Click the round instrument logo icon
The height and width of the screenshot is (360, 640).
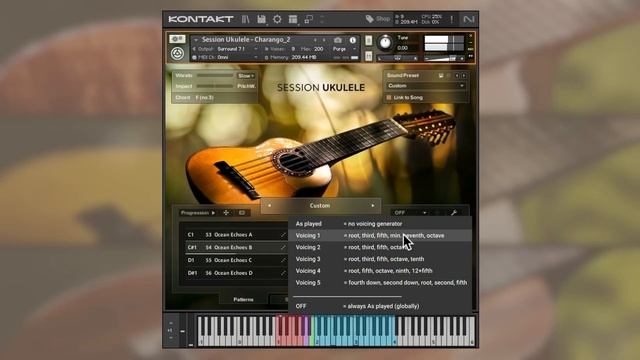tap(177, 53)
